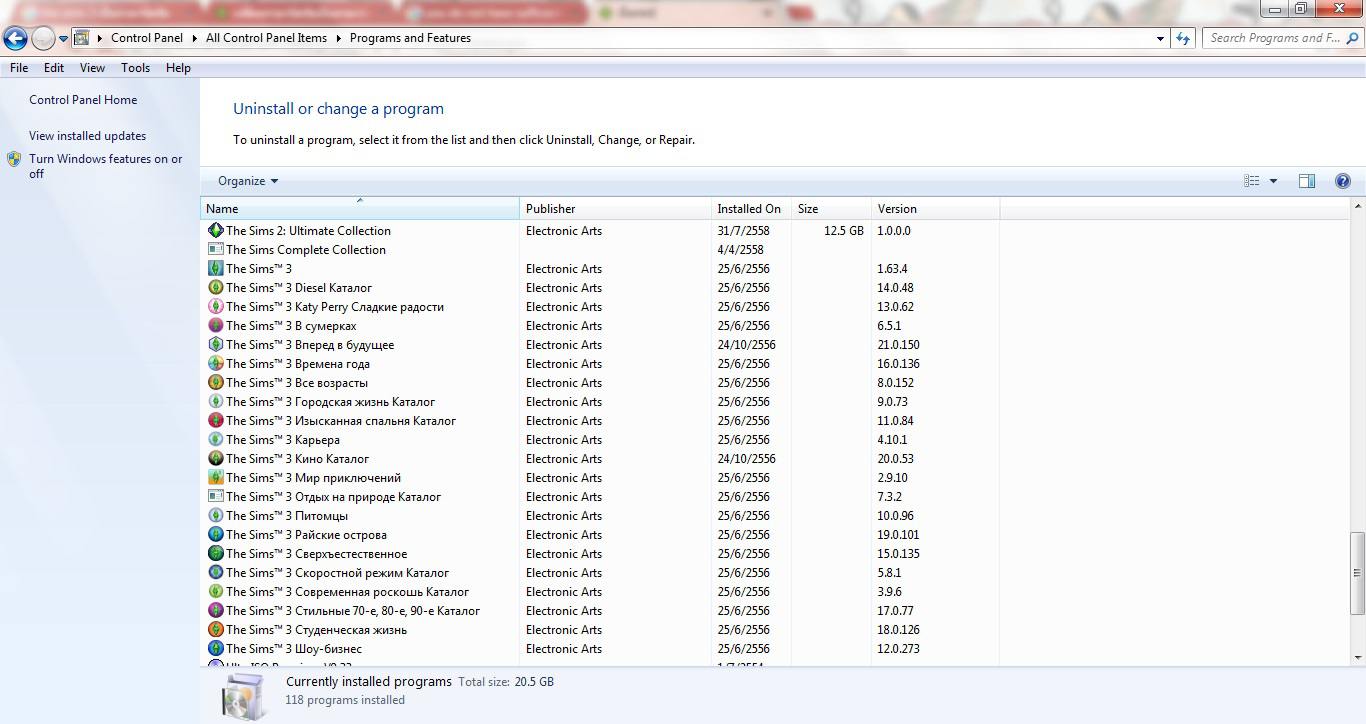This screenshot has width=1366, height=724.
Task: Select the 12.5 GB size cell
Action: point(844,231)
